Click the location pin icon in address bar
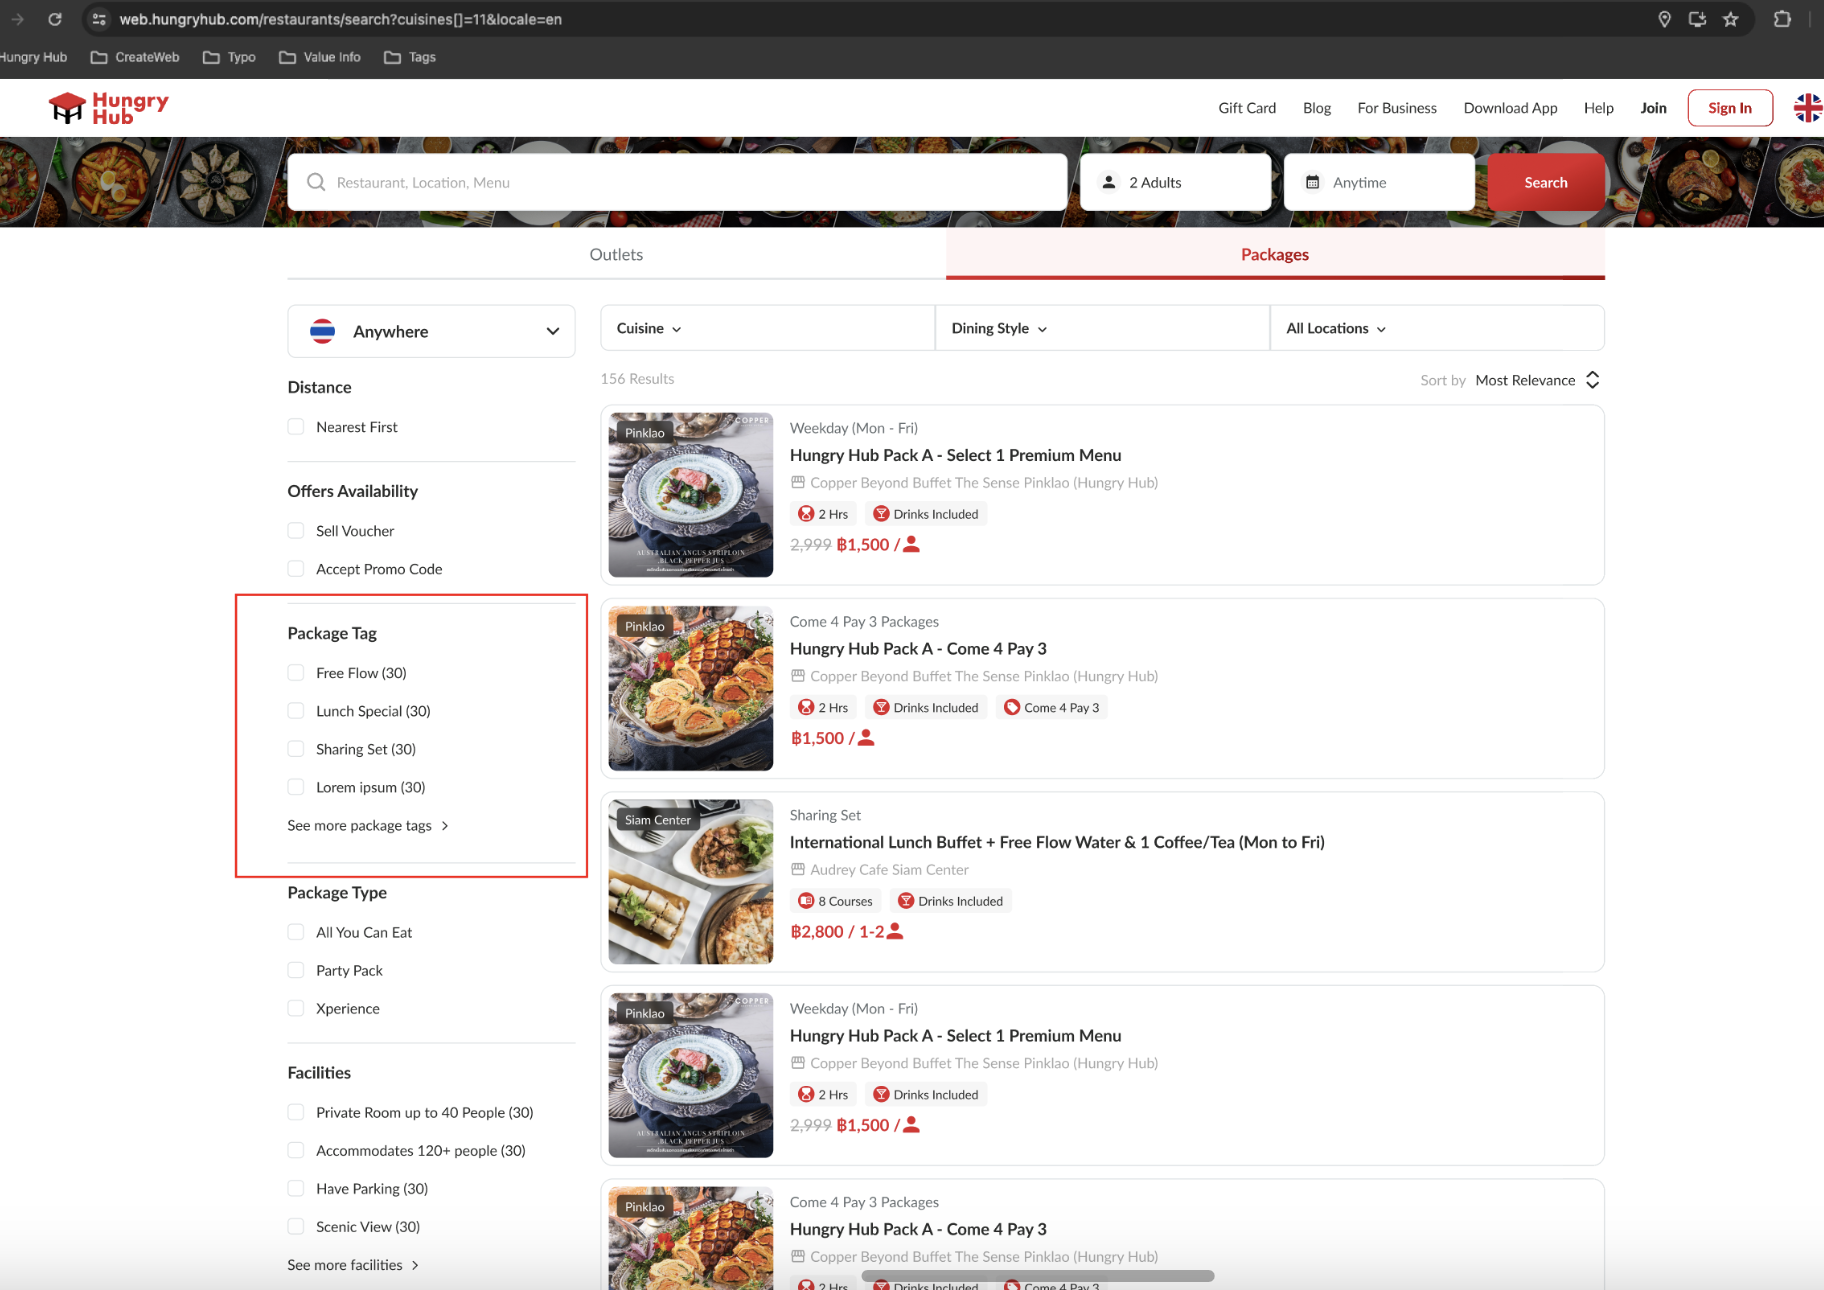Viewport: 1824px width, 1290px height. 1664,19
